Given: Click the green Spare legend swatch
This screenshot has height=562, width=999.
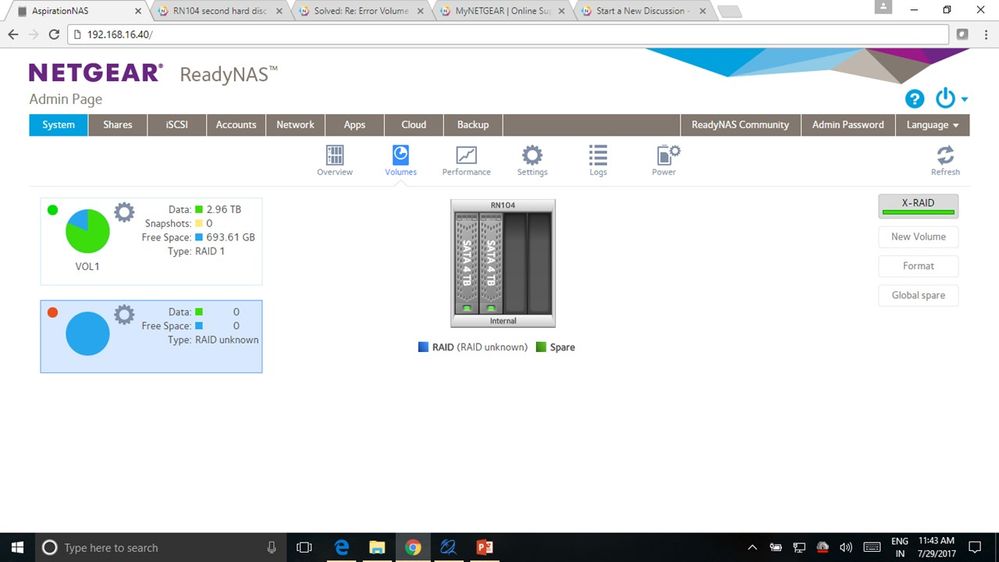Looking at the screenshot, I should 541,347.
